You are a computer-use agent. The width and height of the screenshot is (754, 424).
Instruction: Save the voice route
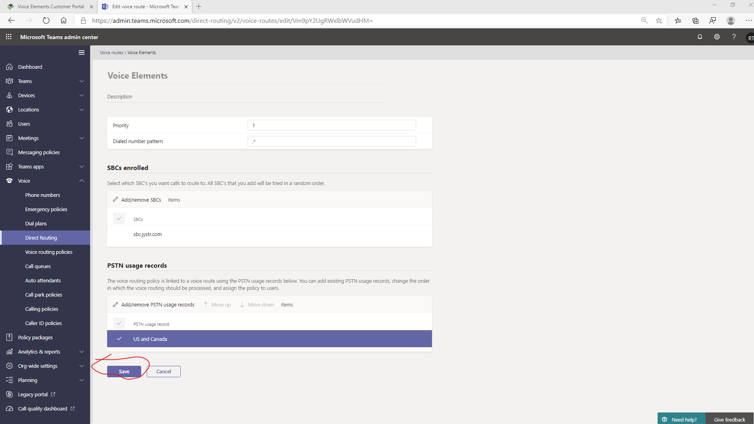[124, 371]
